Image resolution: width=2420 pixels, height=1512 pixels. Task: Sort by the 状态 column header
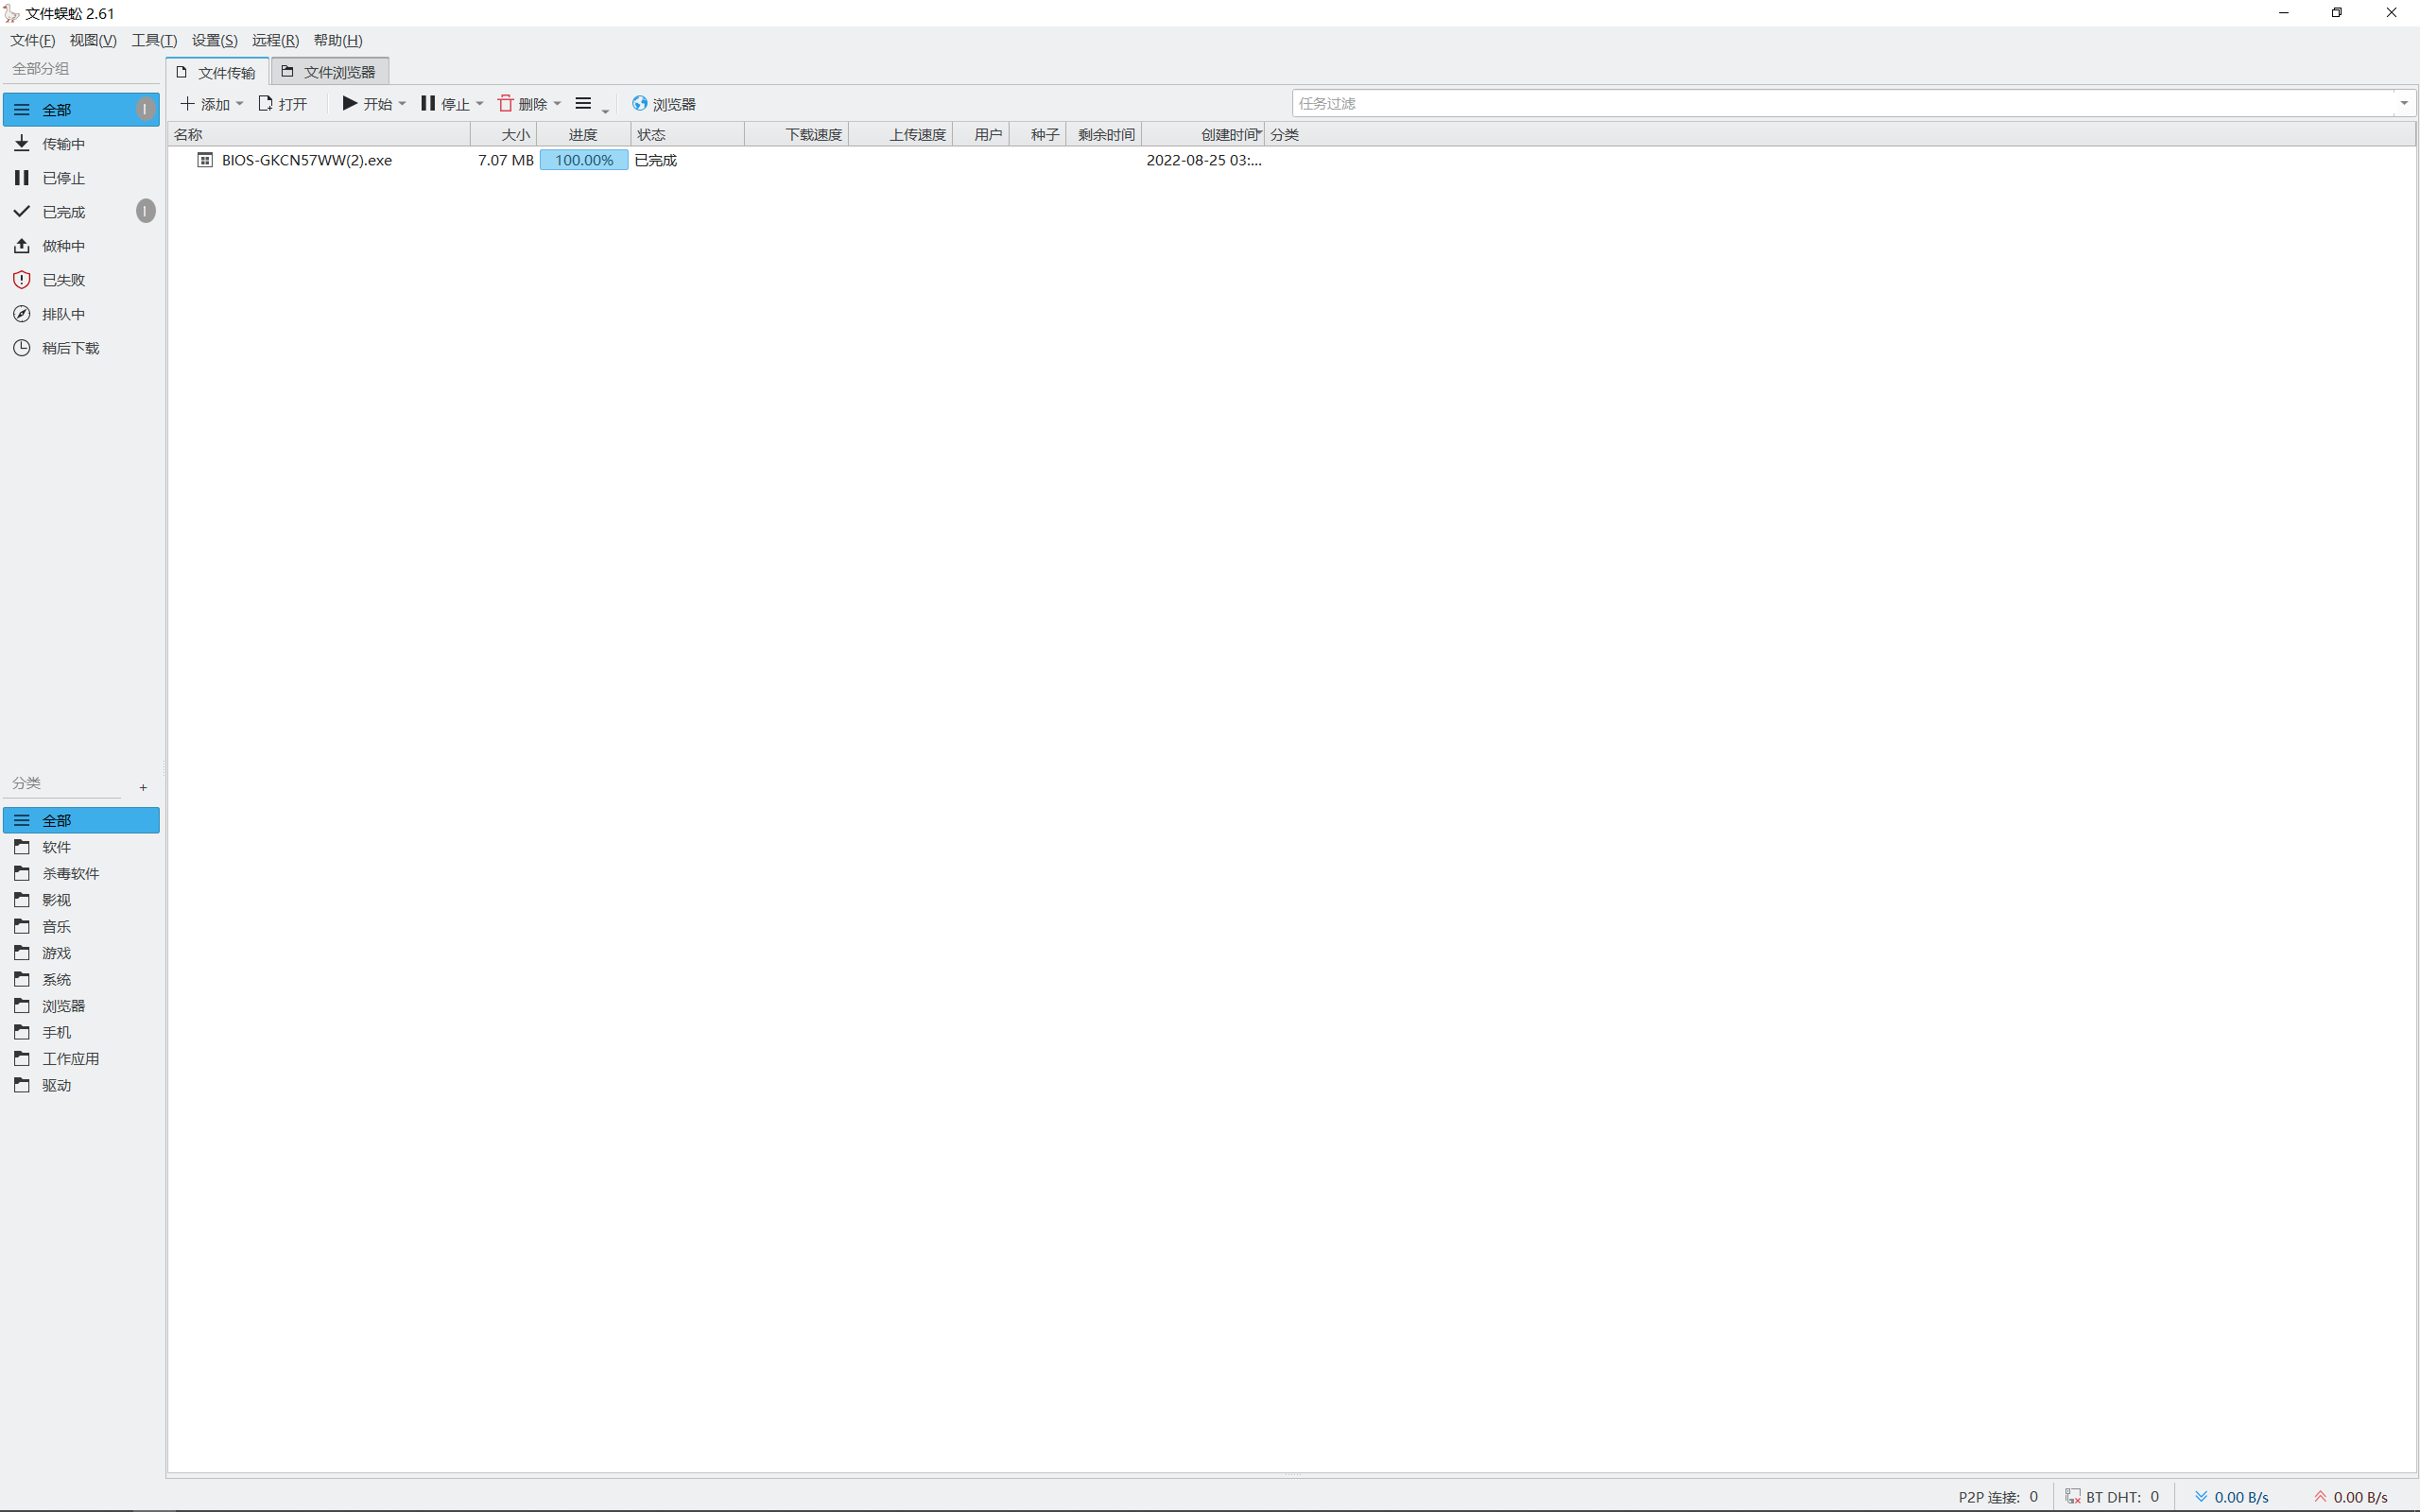pos(688,134)
